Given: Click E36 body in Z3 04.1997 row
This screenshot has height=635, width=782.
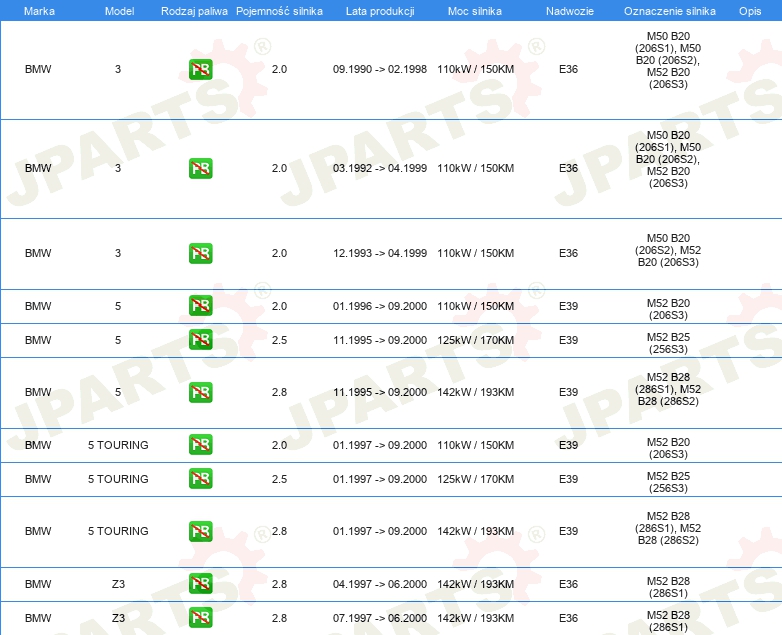Looking at the screenshot, I should (569, 584).
